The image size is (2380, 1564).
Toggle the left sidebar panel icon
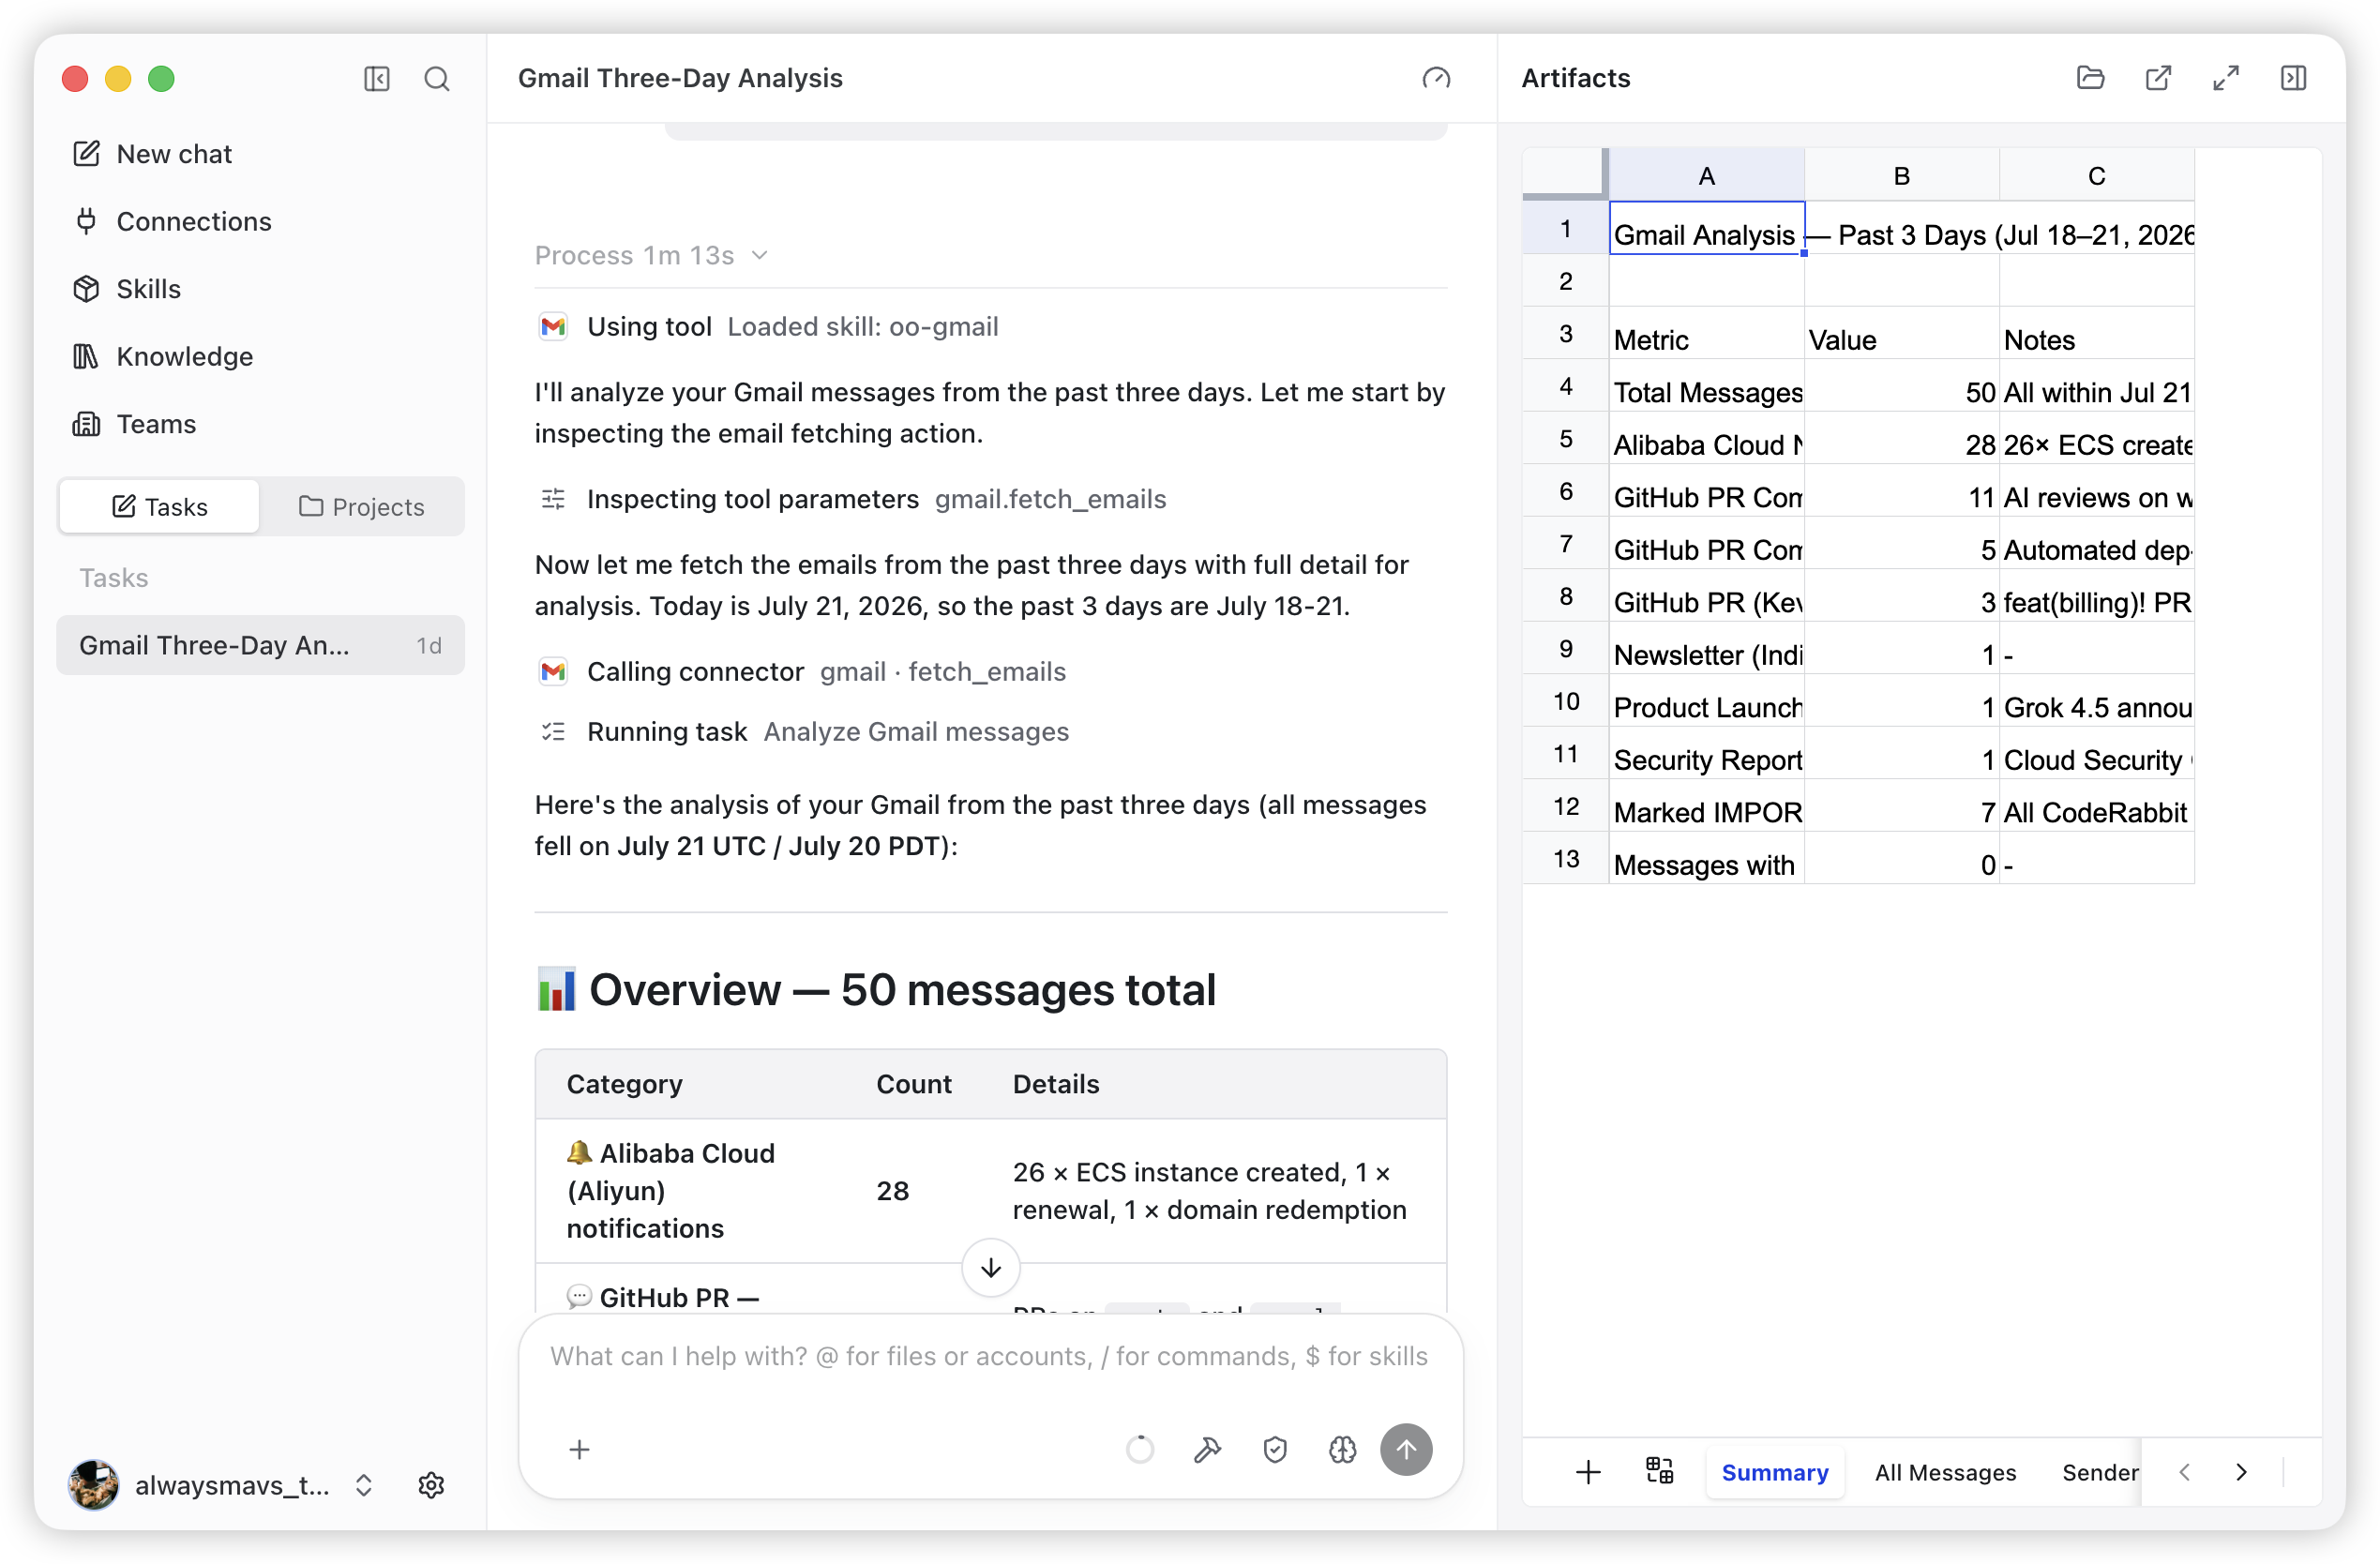click(377, 78)
